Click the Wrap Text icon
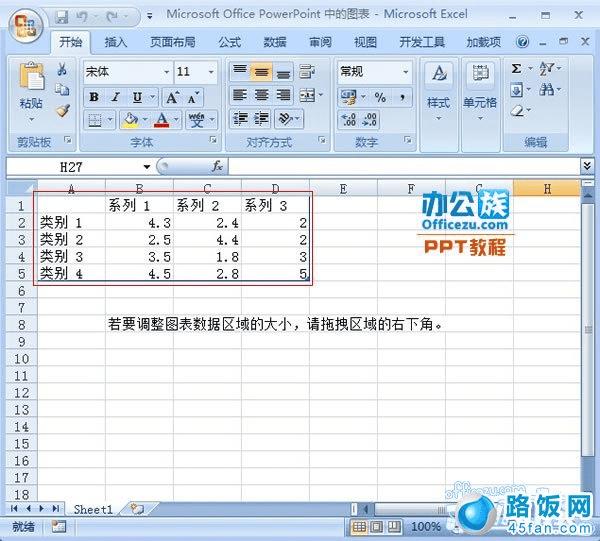The height and width of the screenshot is (541, 600). [x=307, y=71]
